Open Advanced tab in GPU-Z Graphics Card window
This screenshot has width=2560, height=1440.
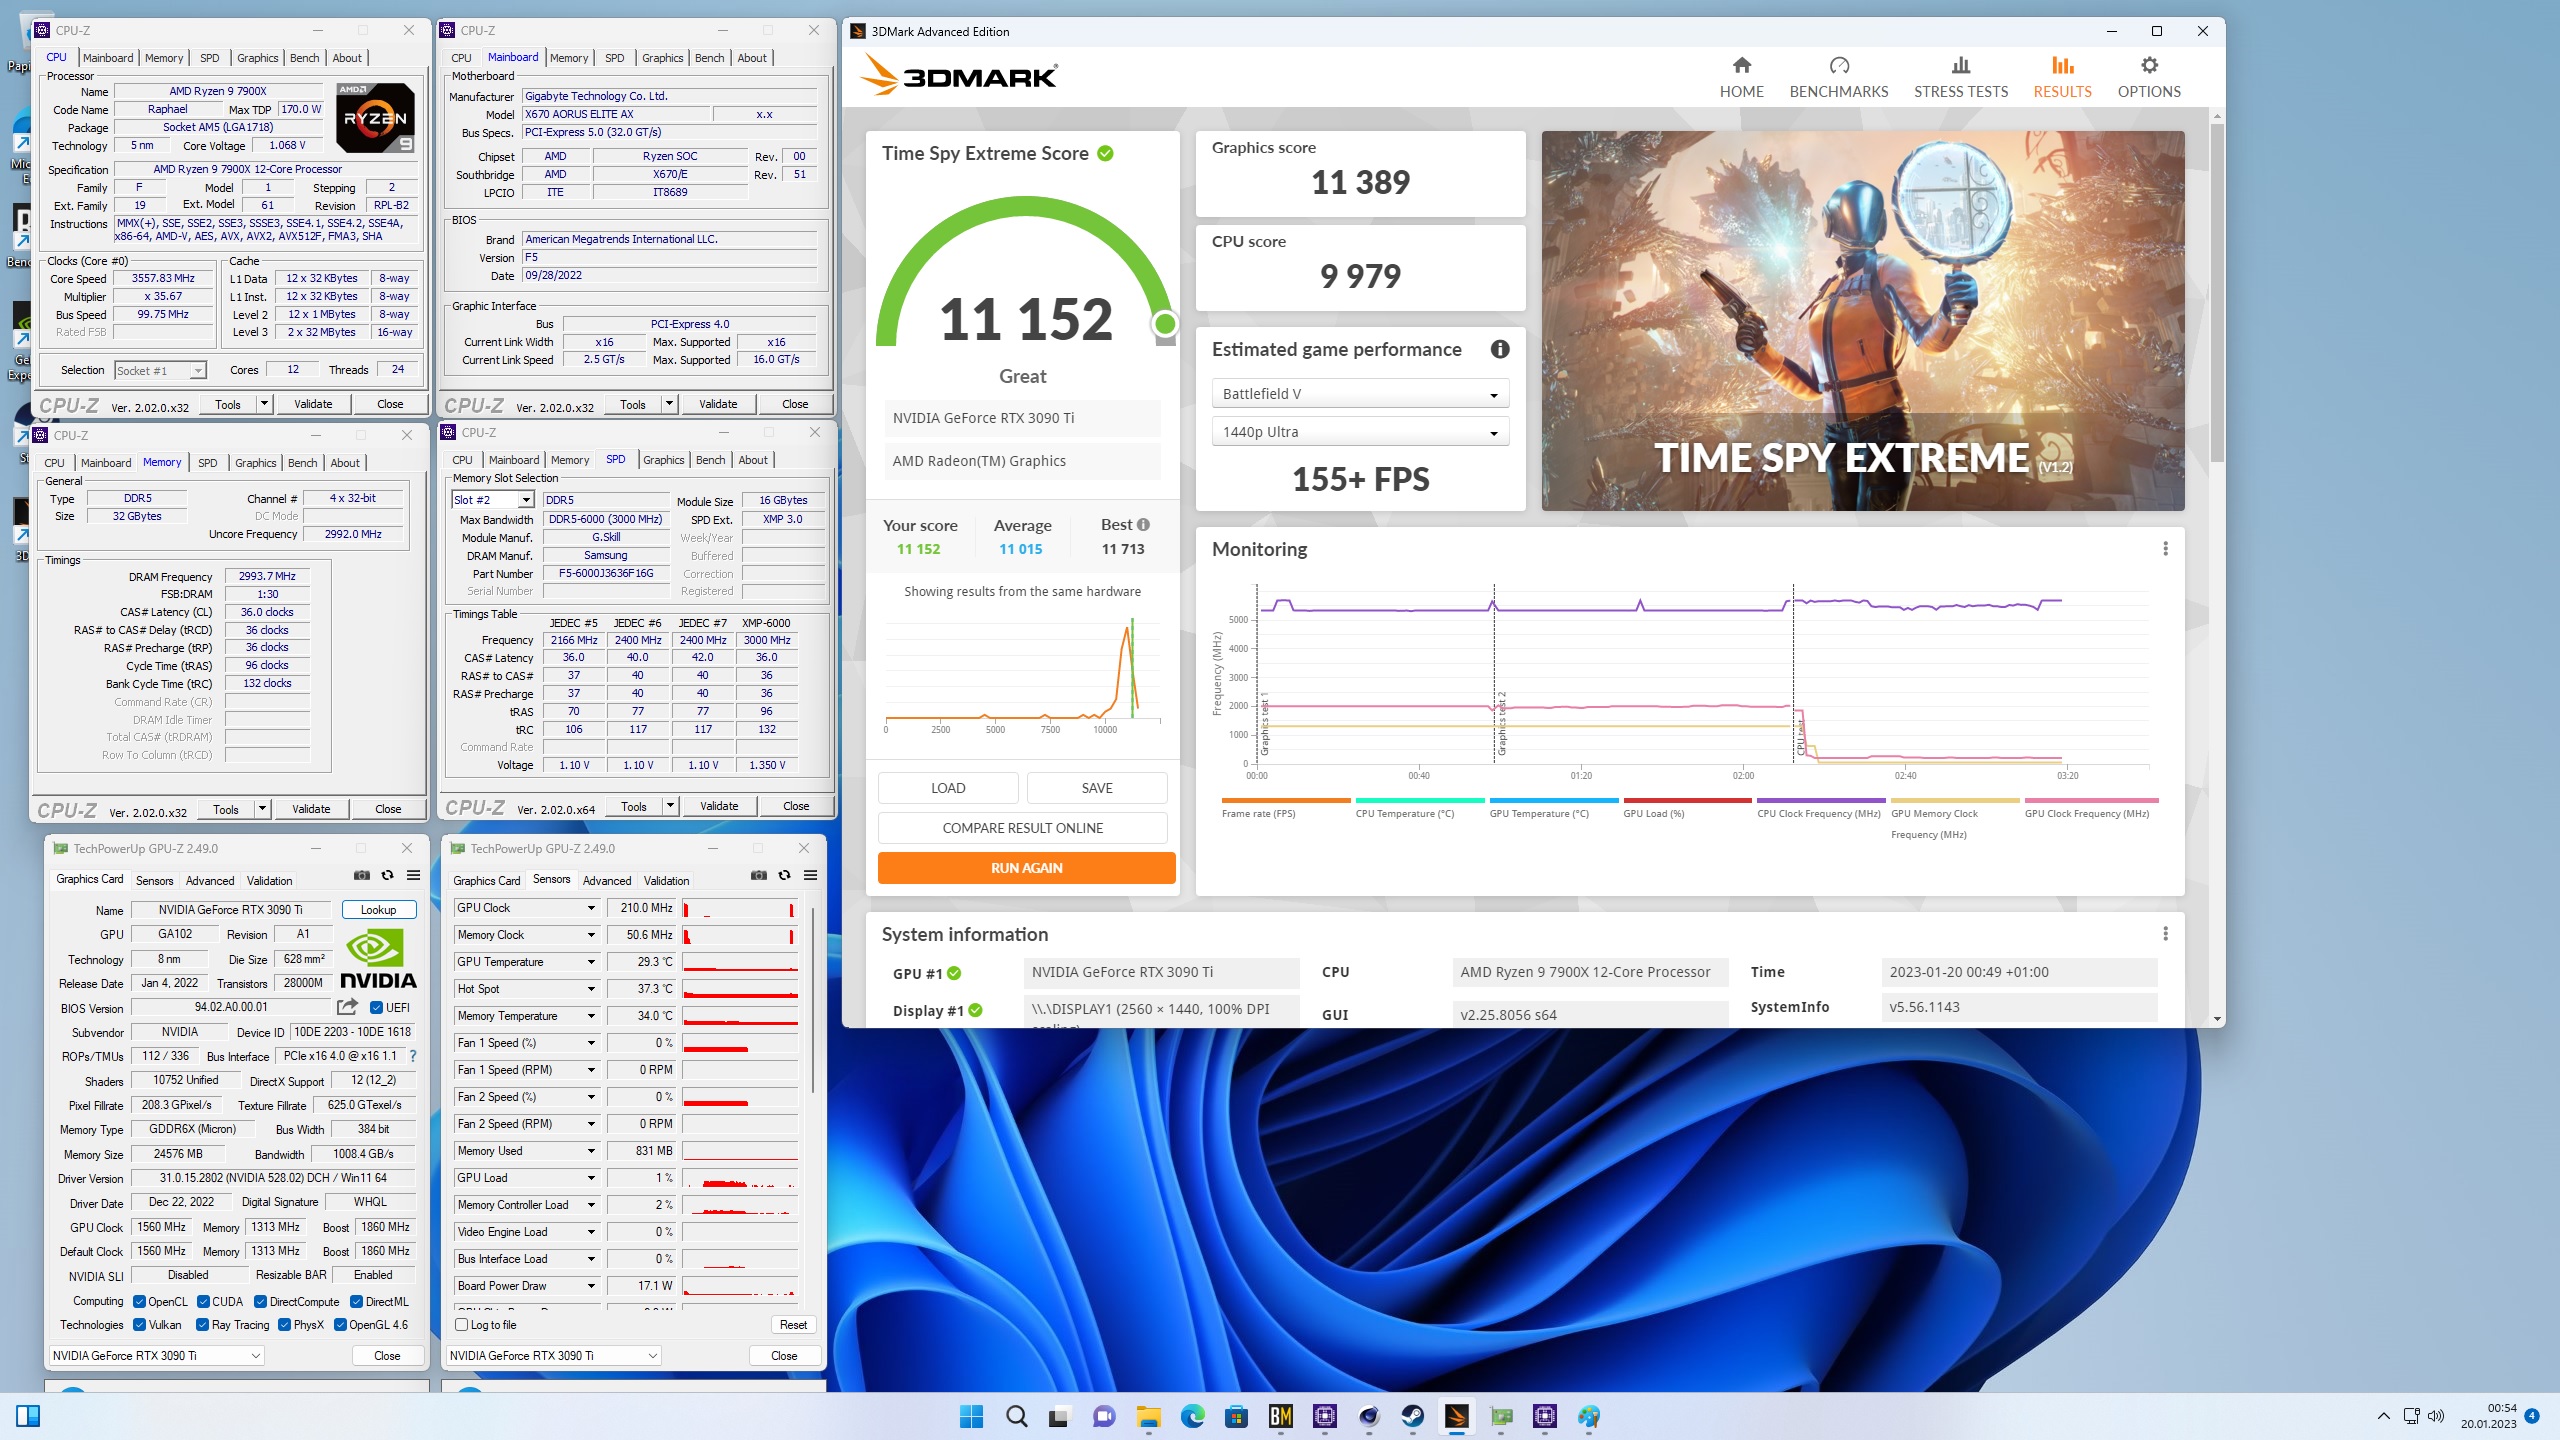click(210, 881)
